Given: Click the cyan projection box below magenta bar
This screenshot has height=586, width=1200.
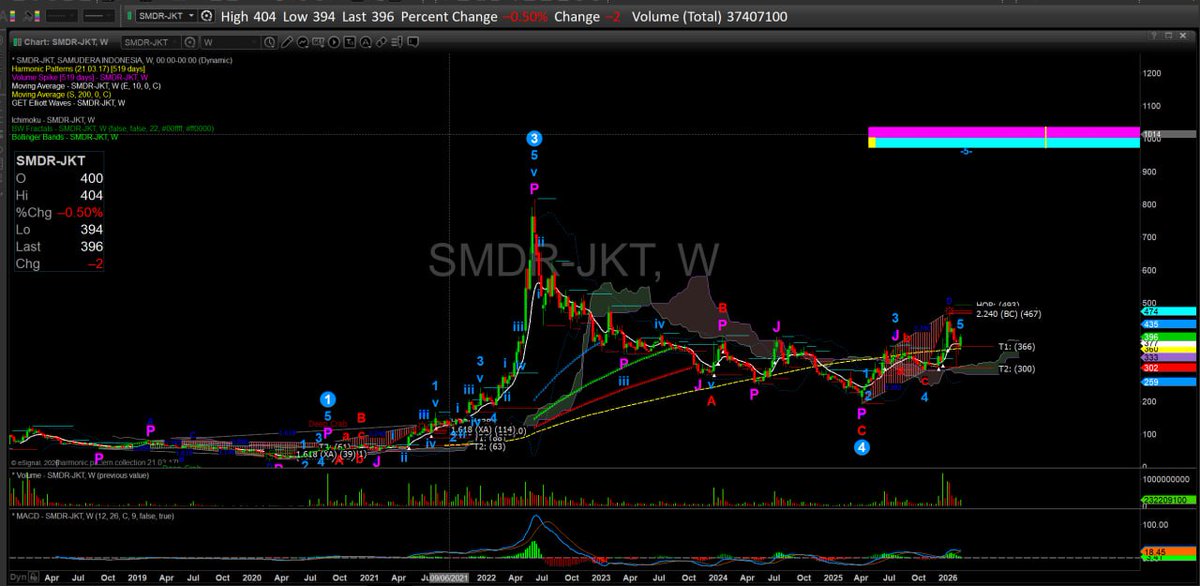Looking at the screenshot, I should coord(1003,143).
